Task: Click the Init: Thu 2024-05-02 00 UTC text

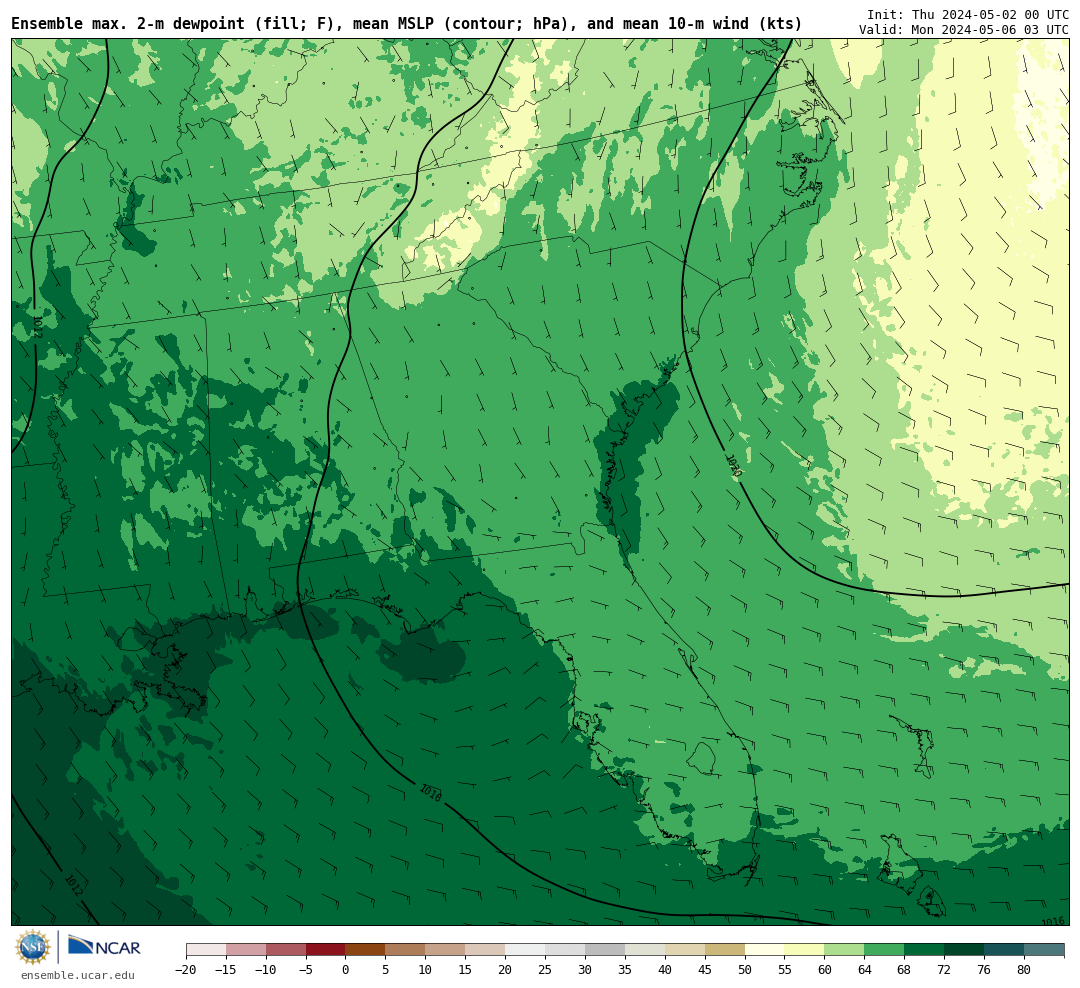Action: point(968,14)
